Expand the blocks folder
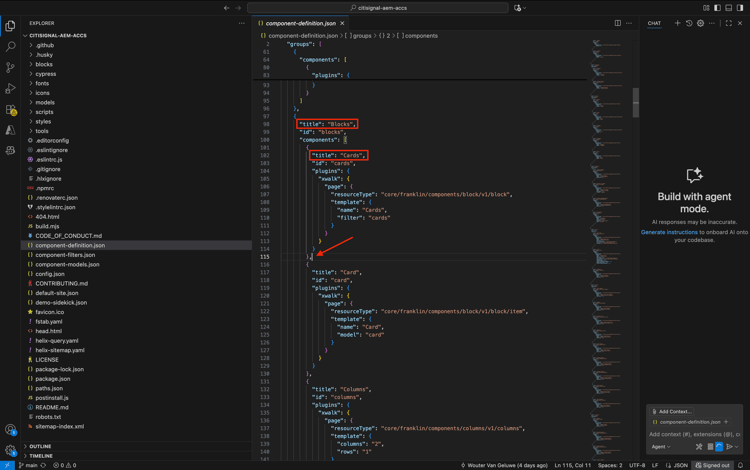The width and height of the screenshot is (750, 470). pos(44,64)
